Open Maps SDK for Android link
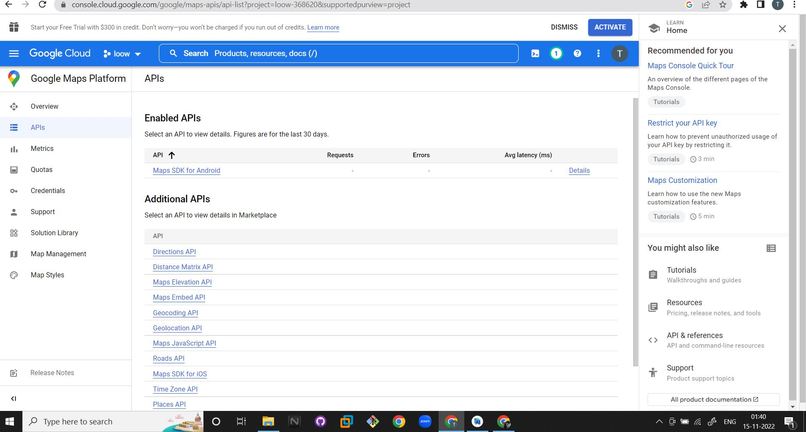The height and width of the screenshot is (432, 806). [187, 171]
